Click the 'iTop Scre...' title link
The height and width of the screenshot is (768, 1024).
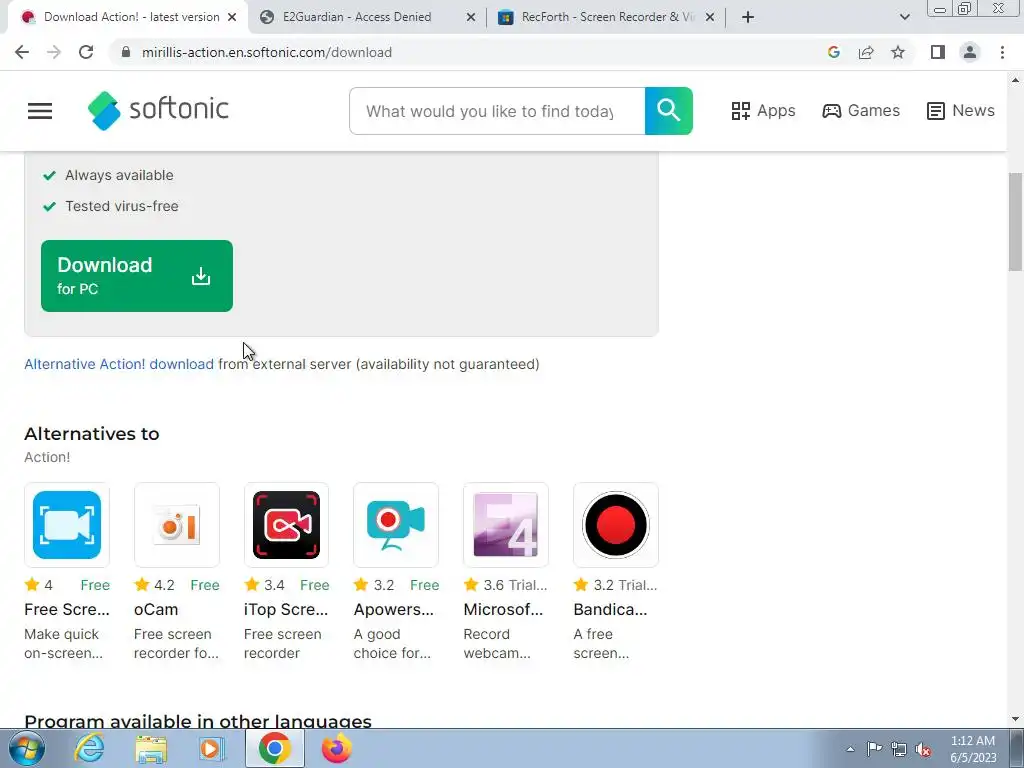point(286,609)
